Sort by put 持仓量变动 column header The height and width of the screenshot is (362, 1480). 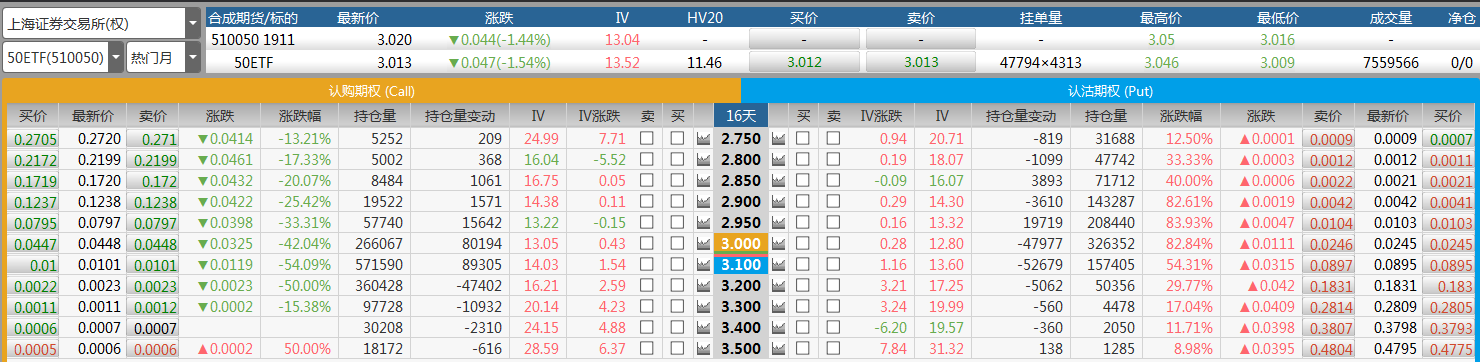coord(1020,115)
